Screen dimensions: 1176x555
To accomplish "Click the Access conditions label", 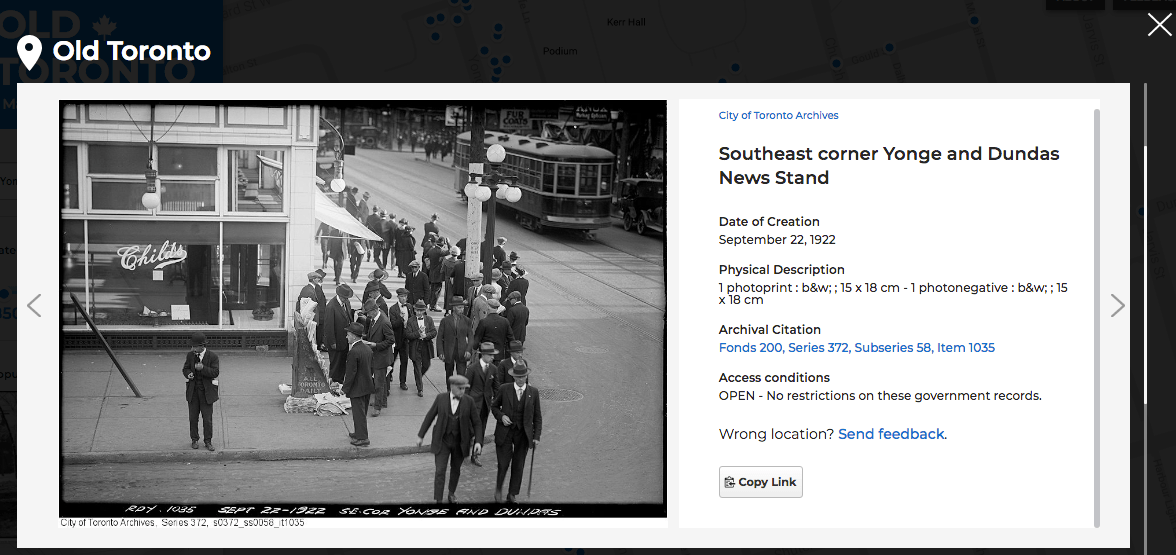I will click(774, 378).
